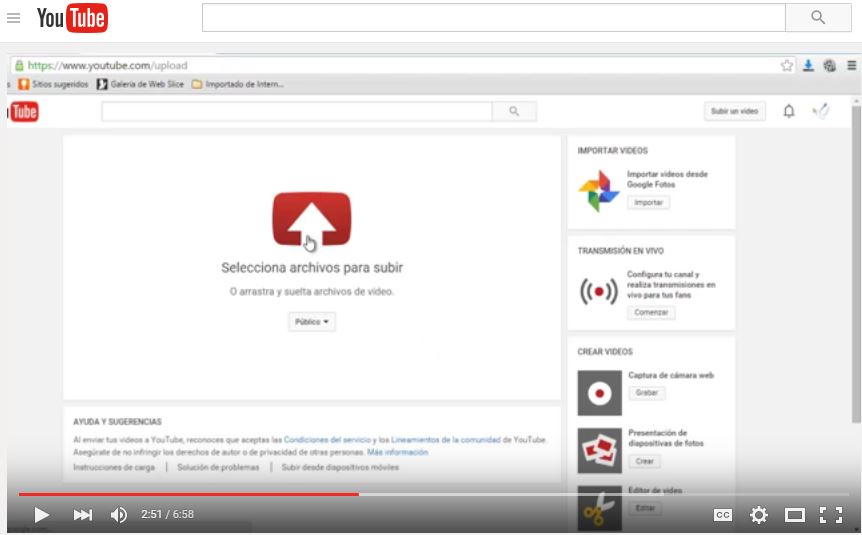Click the video editor scissors icon
Screen dimensions: 862x535
coord(599,508)
